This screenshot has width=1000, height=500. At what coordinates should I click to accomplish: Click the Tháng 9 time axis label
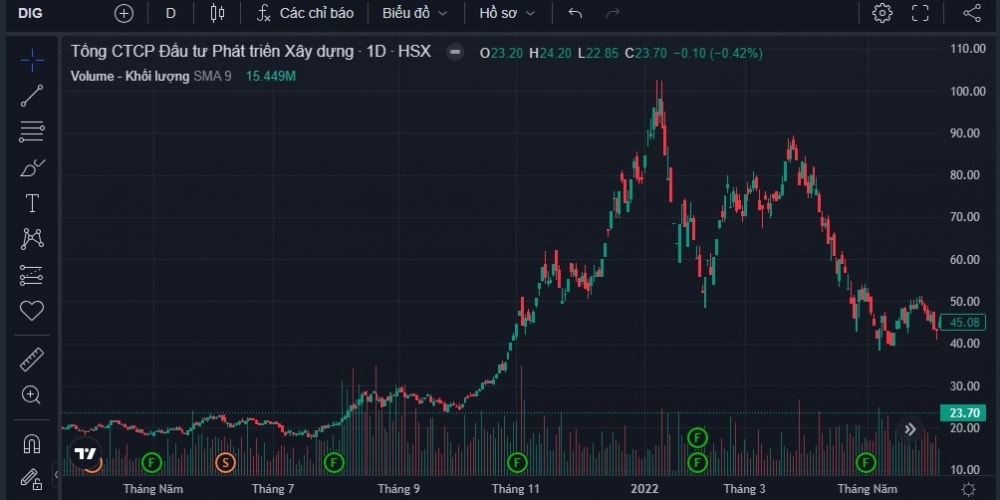[399, 489]
